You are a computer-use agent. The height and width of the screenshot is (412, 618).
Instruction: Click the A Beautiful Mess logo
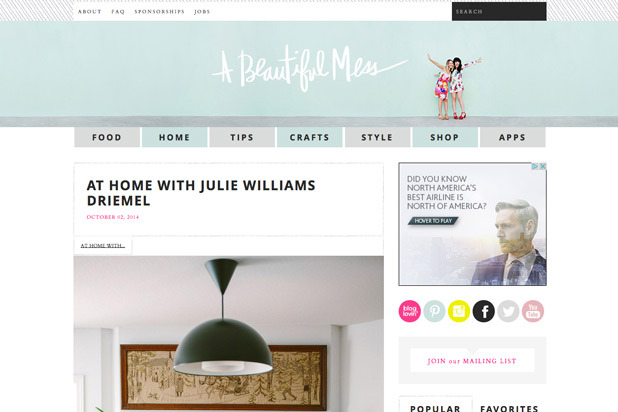tap(309, 69)
